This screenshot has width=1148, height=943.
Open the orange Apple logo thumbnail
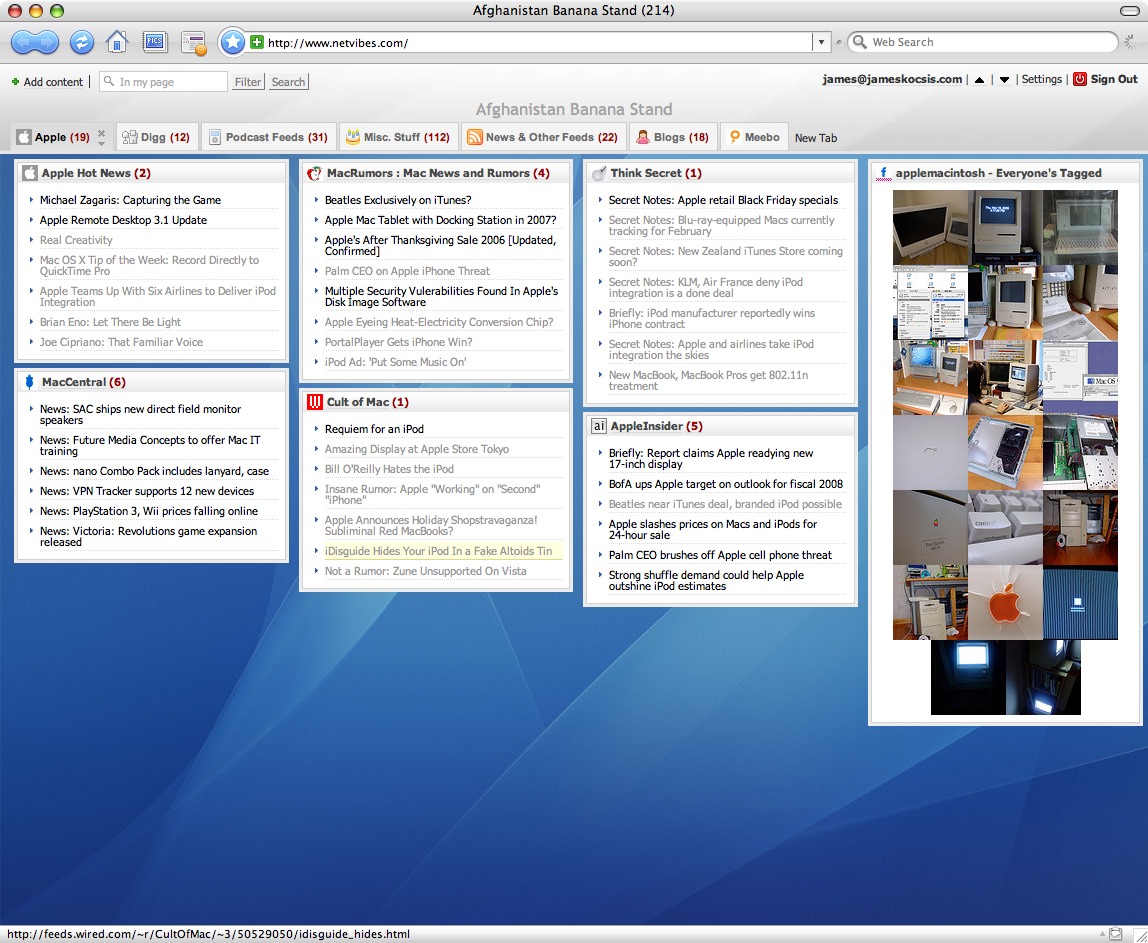1005,603
